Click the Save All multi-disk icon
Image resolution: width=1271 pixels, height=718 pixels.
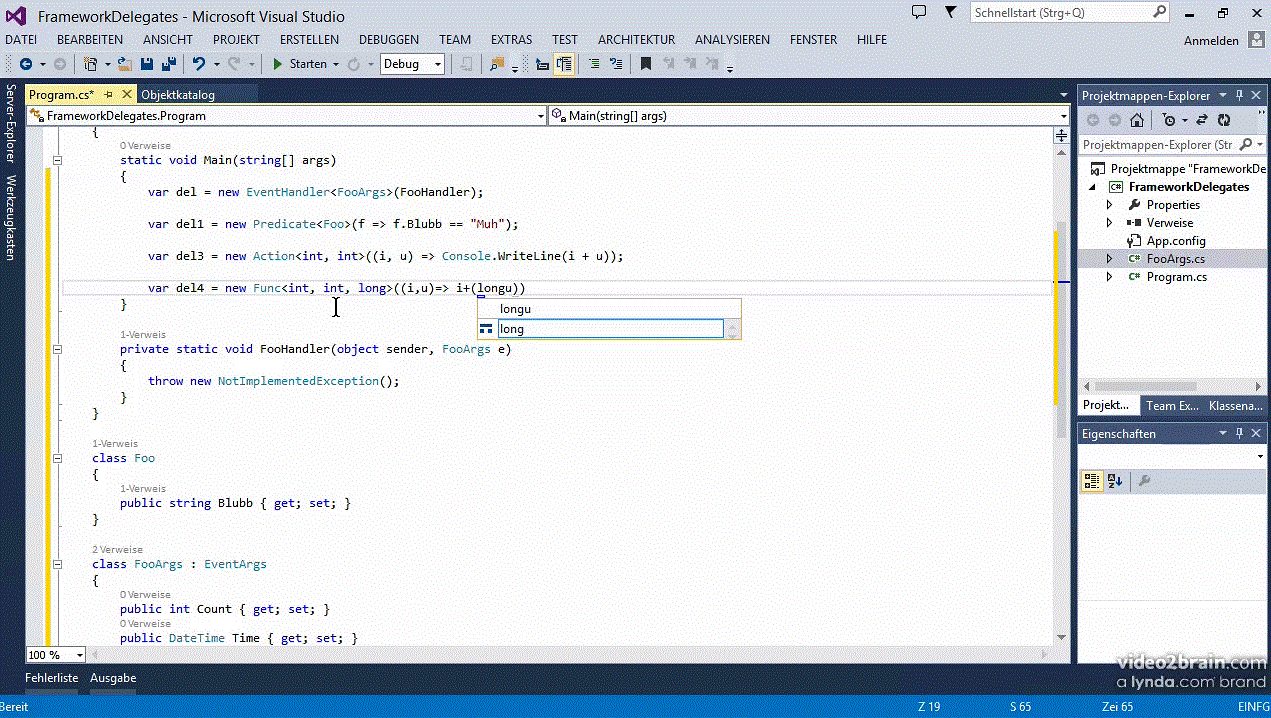coord(169,64)
